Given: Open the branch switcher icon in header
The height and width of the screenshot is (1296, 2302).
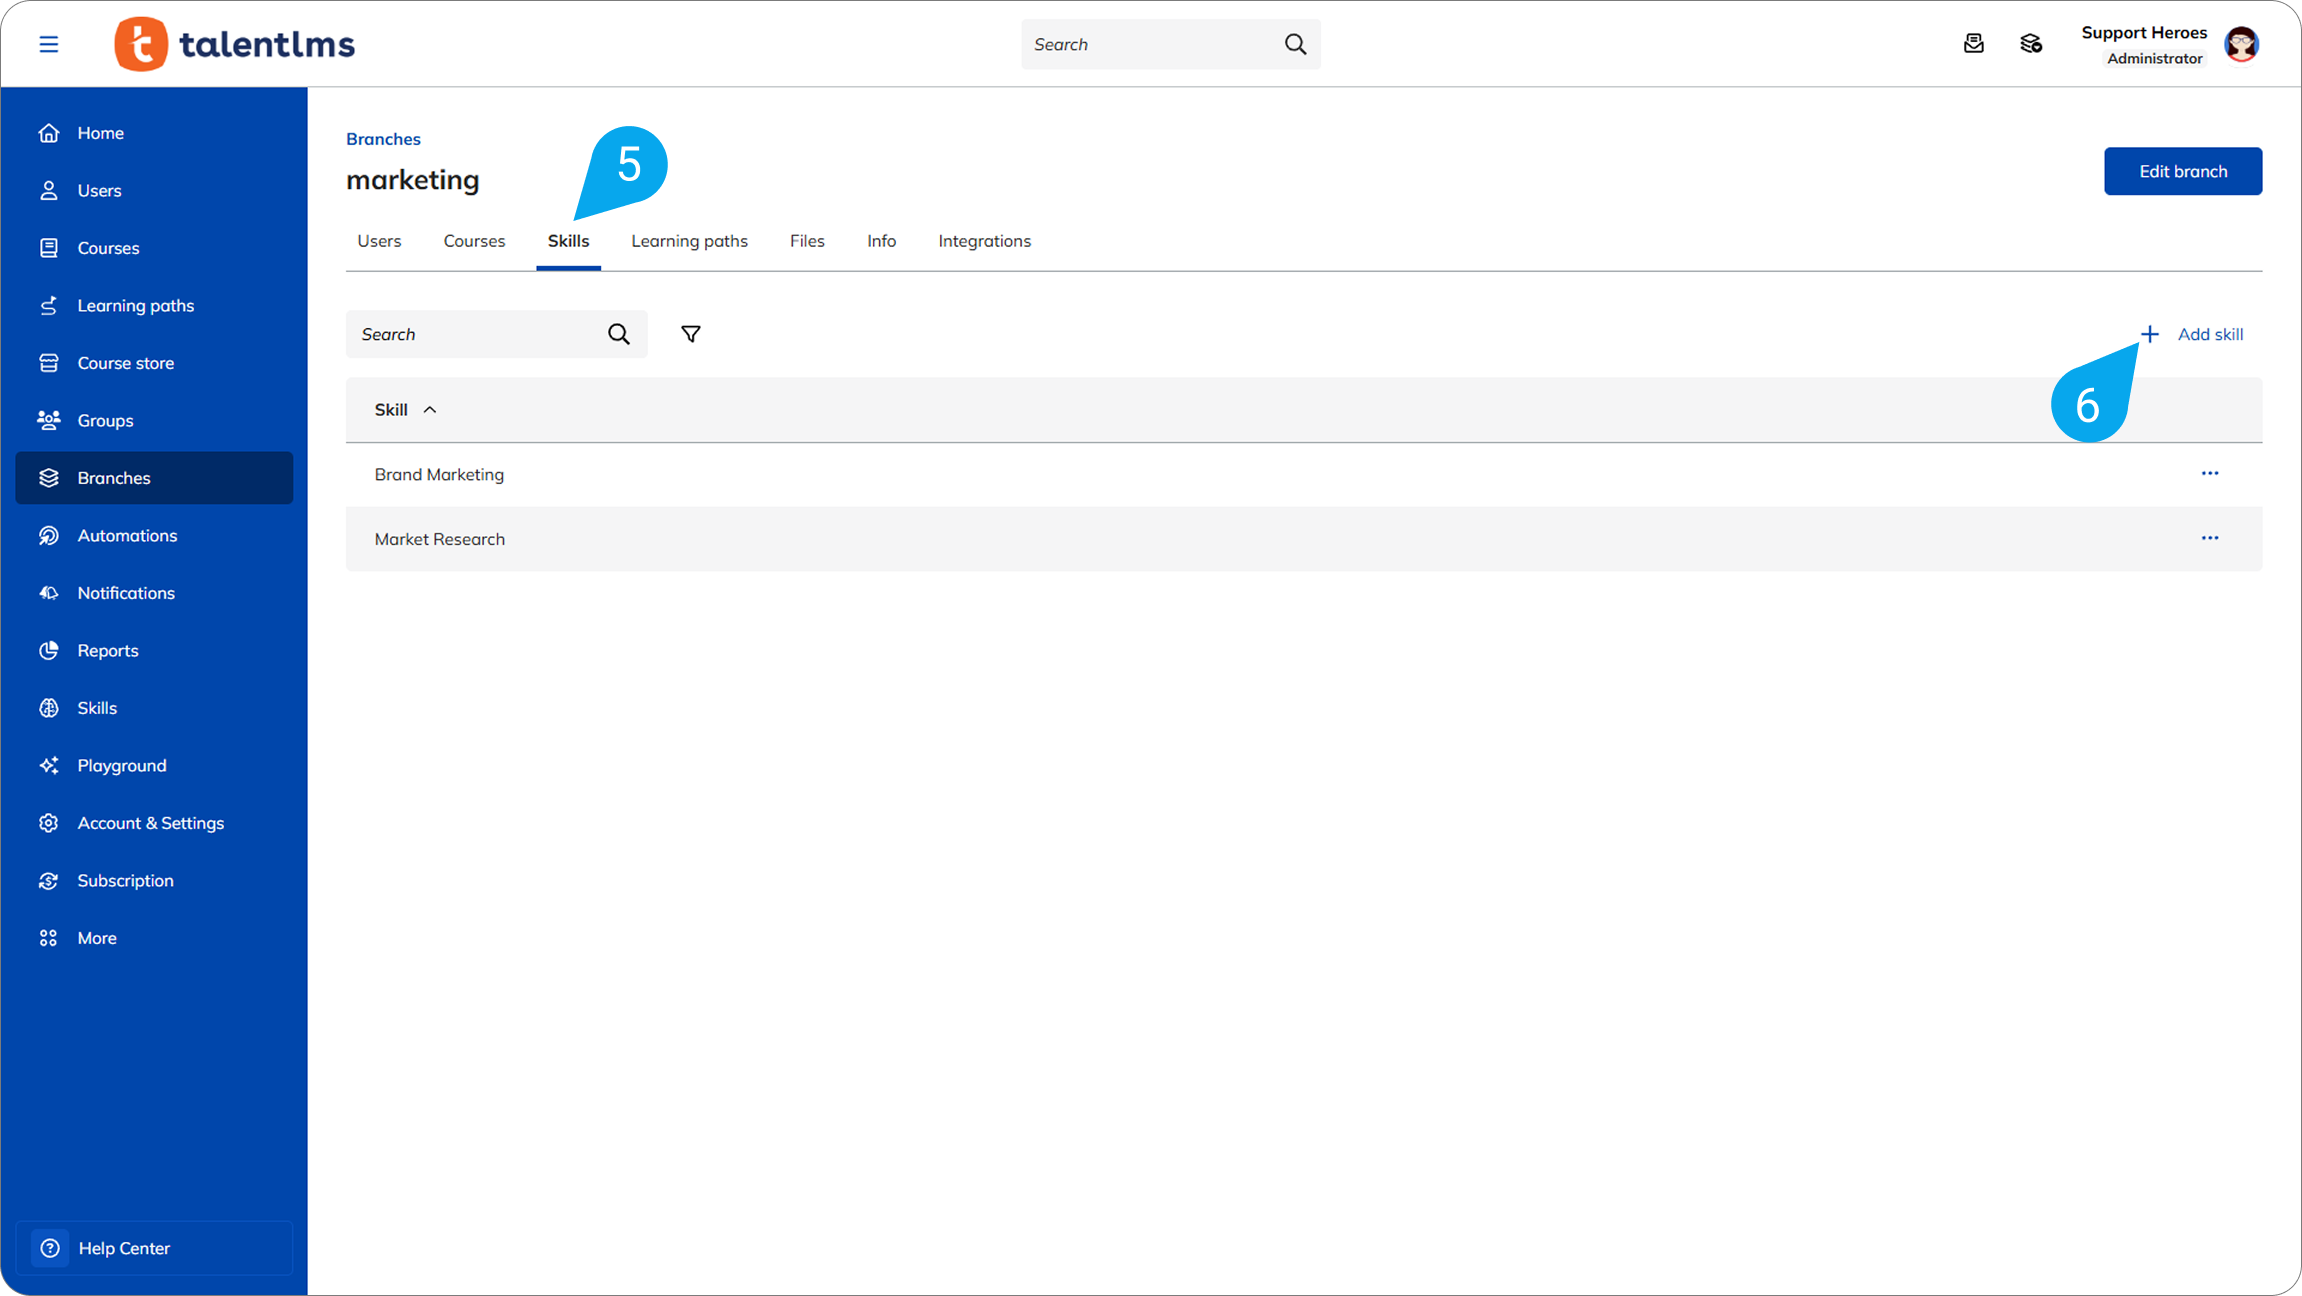Looking at the screenshot, I should pyautogui.click(x=2031, y=44).
